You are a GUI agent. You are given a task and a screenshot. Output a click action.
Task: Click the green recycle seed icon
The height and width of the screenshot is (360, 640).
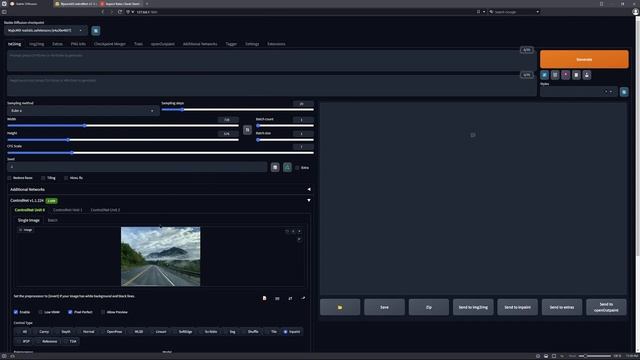pyautogui.click(x=287, y=167)
